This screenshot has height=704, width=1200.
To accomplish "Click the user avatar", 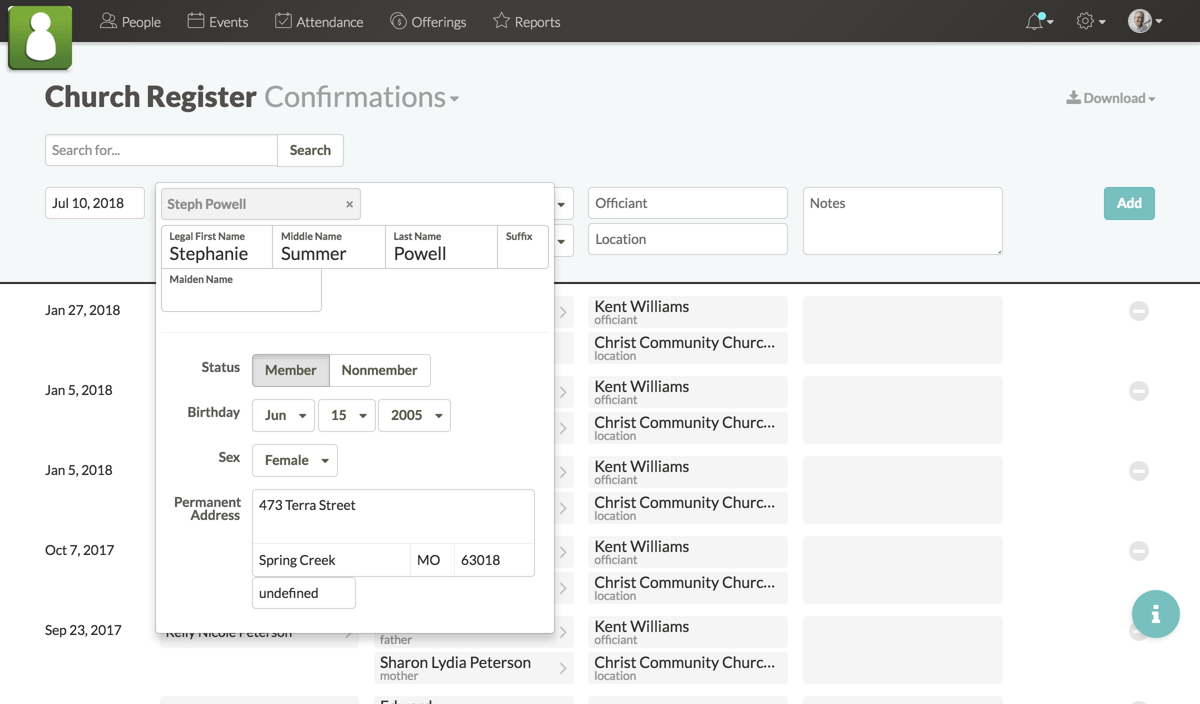I will click(x=1140, y=19).
